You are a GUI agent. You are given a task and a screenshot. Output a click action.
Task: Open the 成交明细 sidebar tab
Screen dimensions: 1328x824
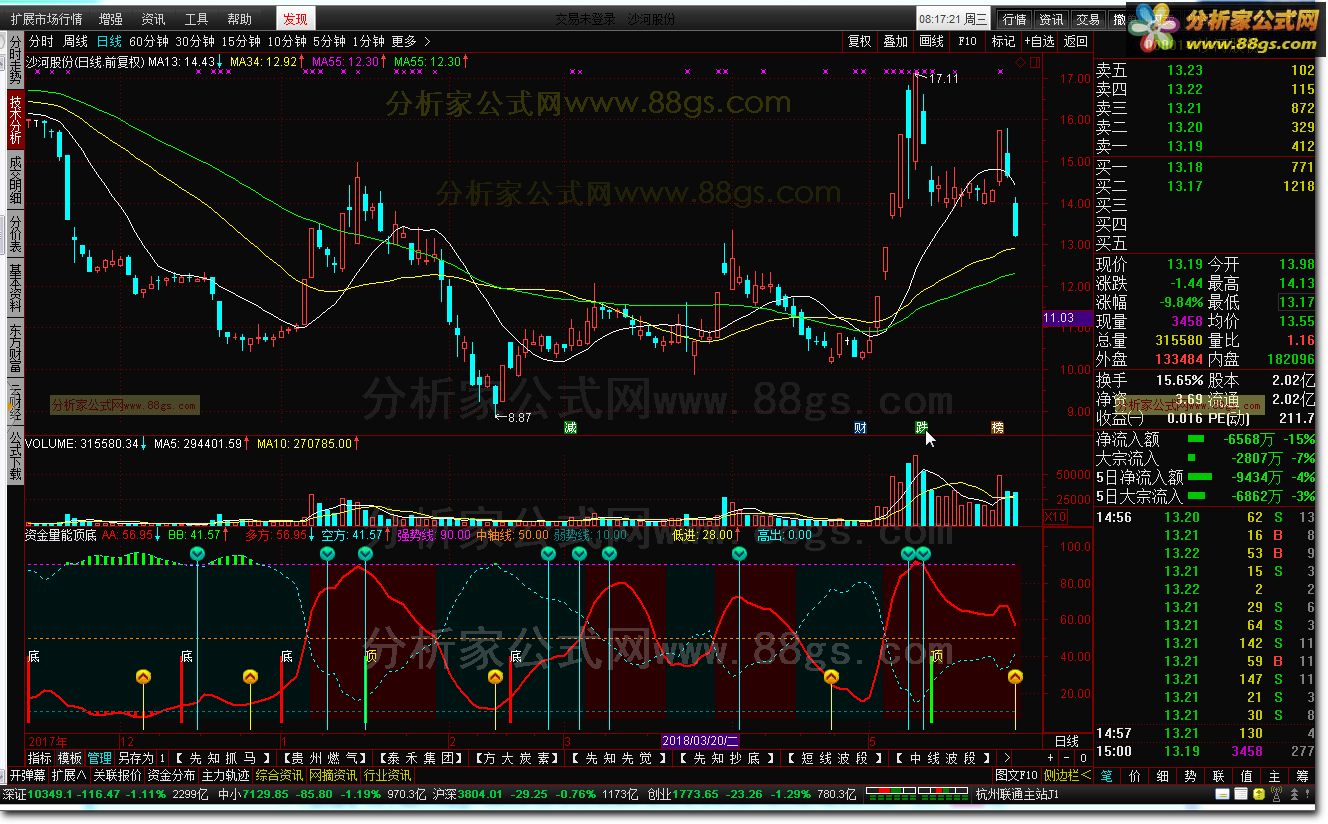pos(14,181)
